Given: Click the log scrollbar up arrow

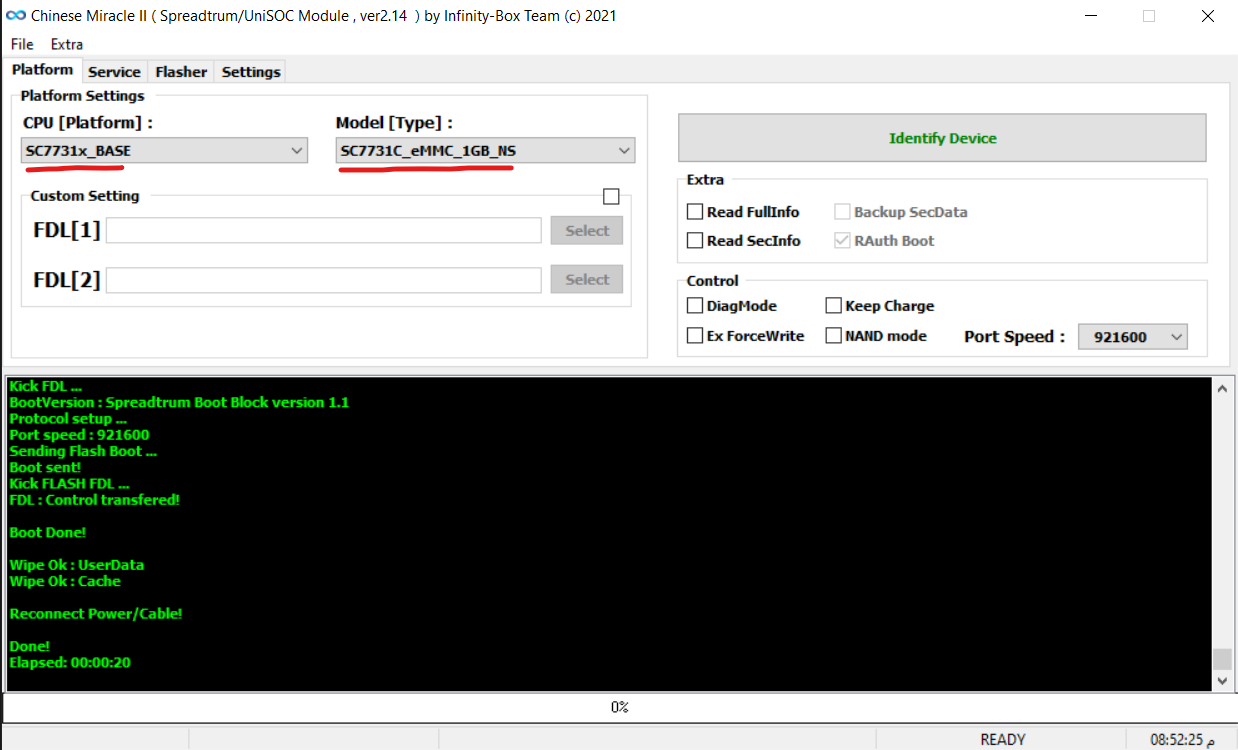Looking at the screenshot, I should point(1221,389).
